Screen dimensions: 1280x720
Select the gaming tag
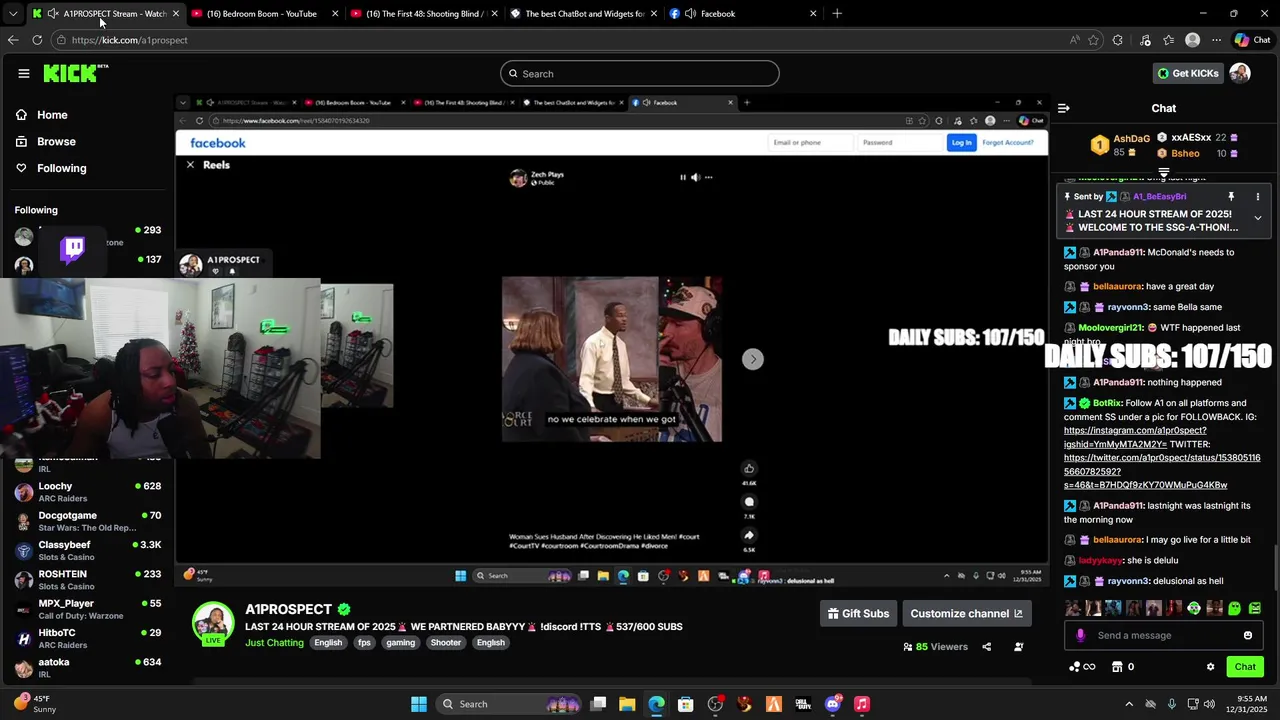pos(400,643)
